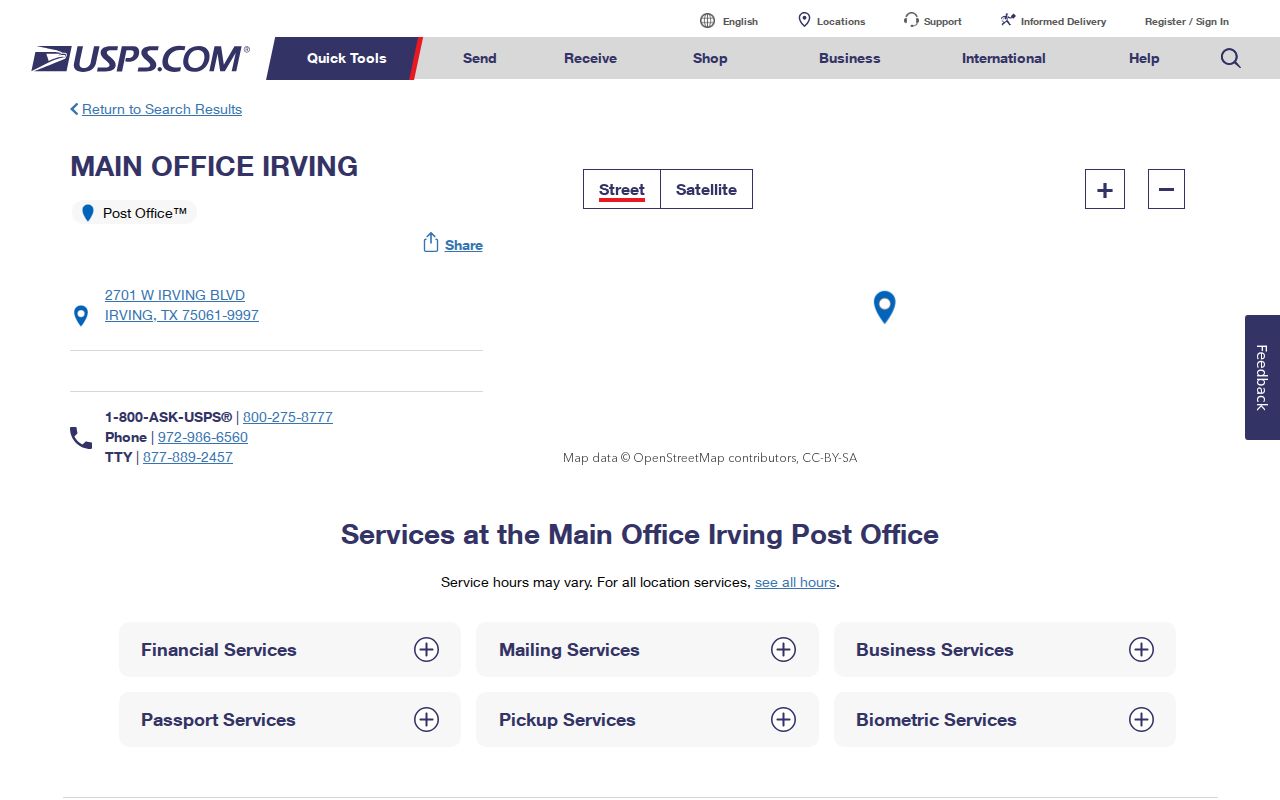
Task: Open the International menu
Action: click(1004, 58)
